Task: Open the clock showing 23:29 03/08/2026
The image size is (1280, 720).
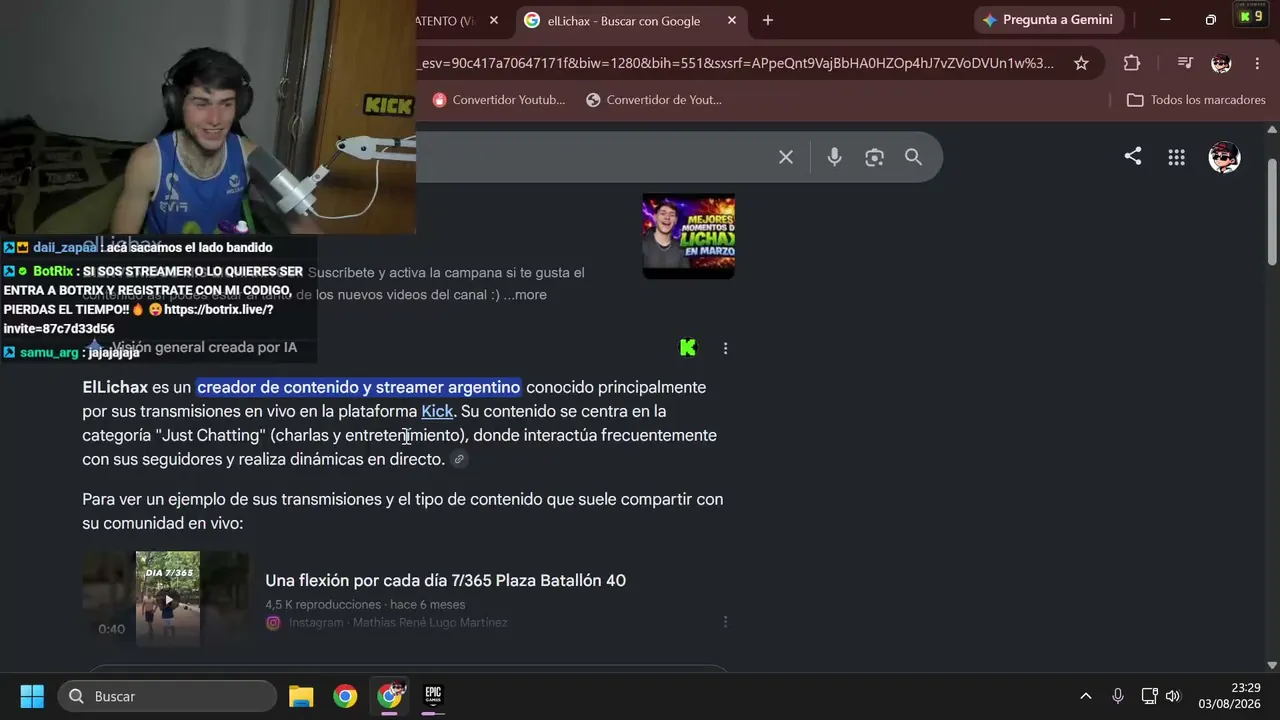Action: tap(1230, 696)
